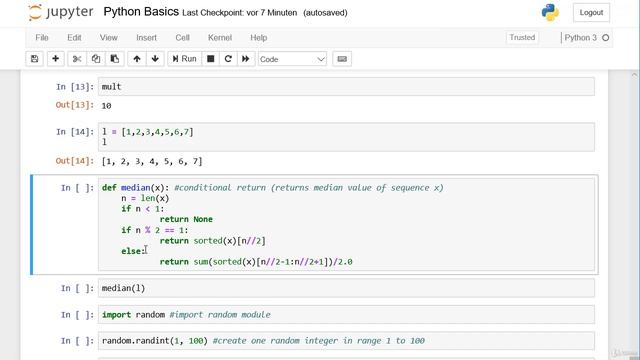Open the View menu
Screen dimensions: 640x360
coord(109,38)
